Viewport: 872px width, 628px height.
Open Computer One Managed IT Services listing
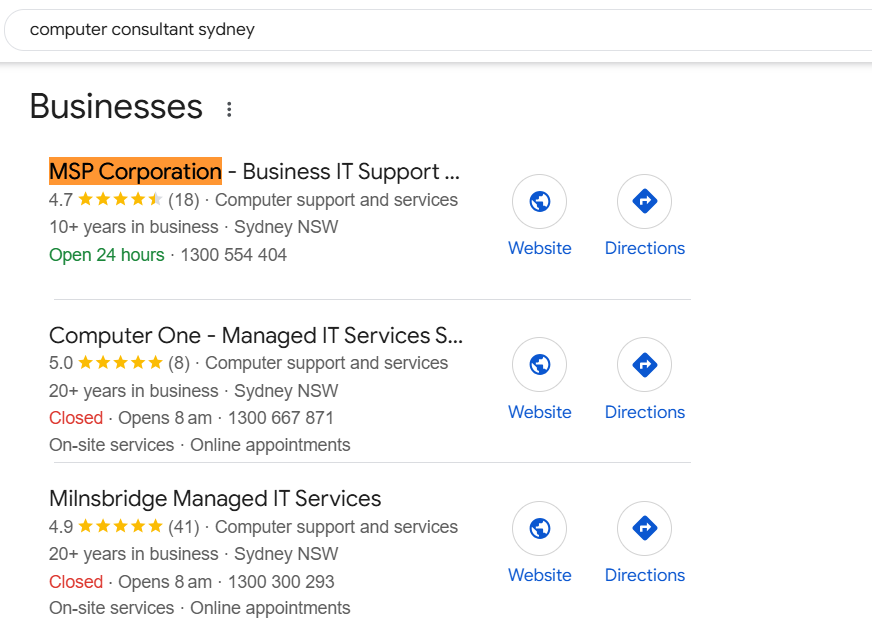[x=255, y=335]
